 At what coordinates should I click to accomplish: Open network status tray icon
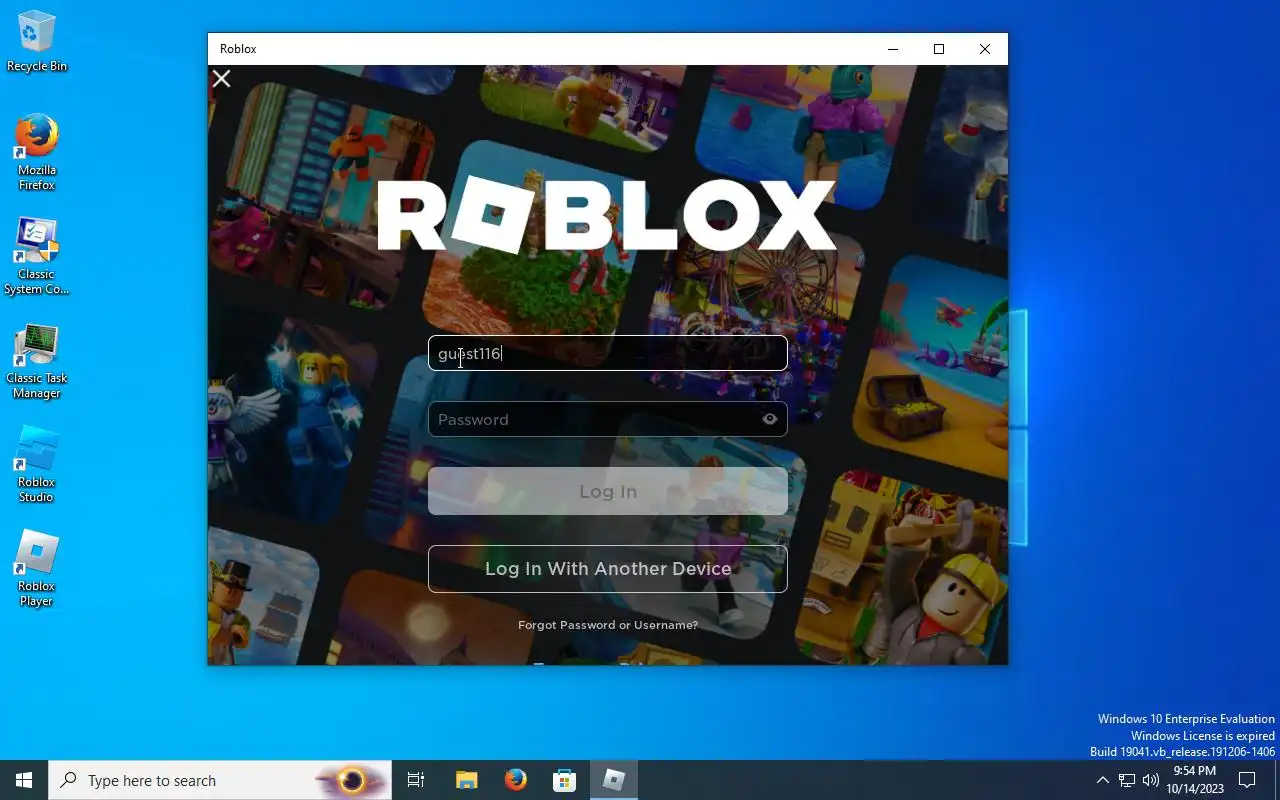pyautogui.click(x=1127, y=780)
